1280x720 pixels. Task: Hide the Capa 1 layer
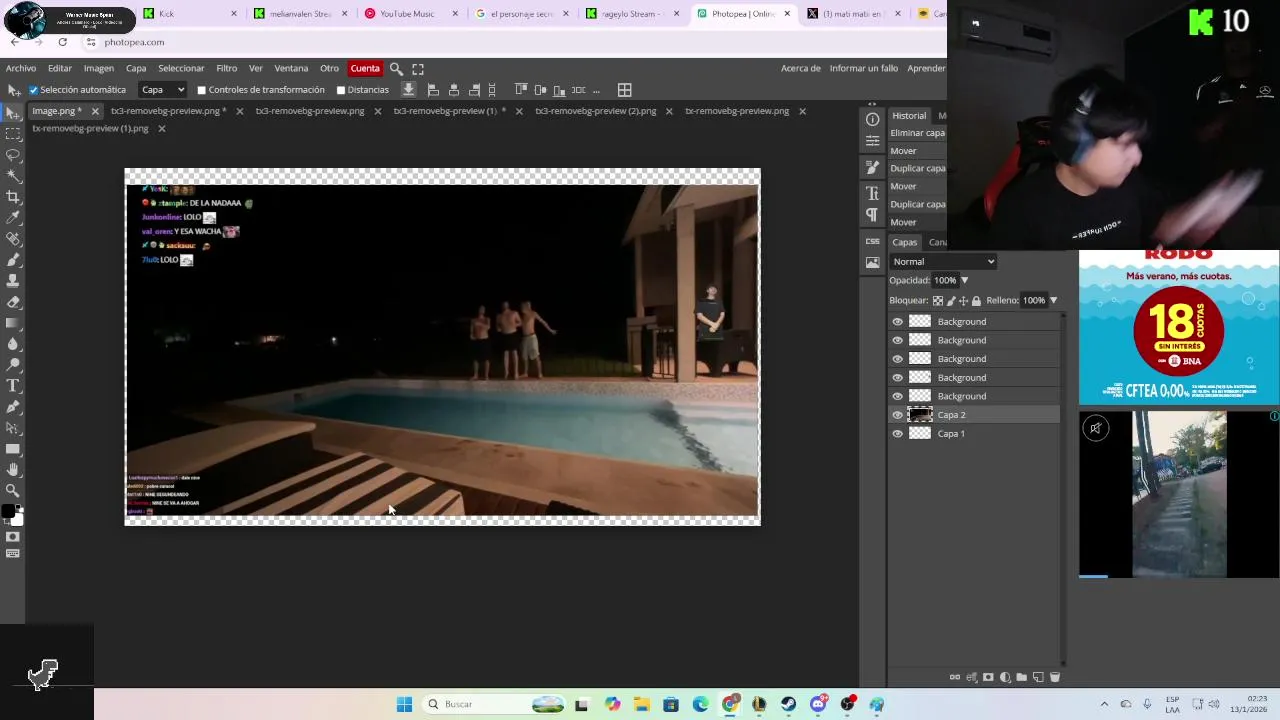pyautogui.click(x=897, y=434)
